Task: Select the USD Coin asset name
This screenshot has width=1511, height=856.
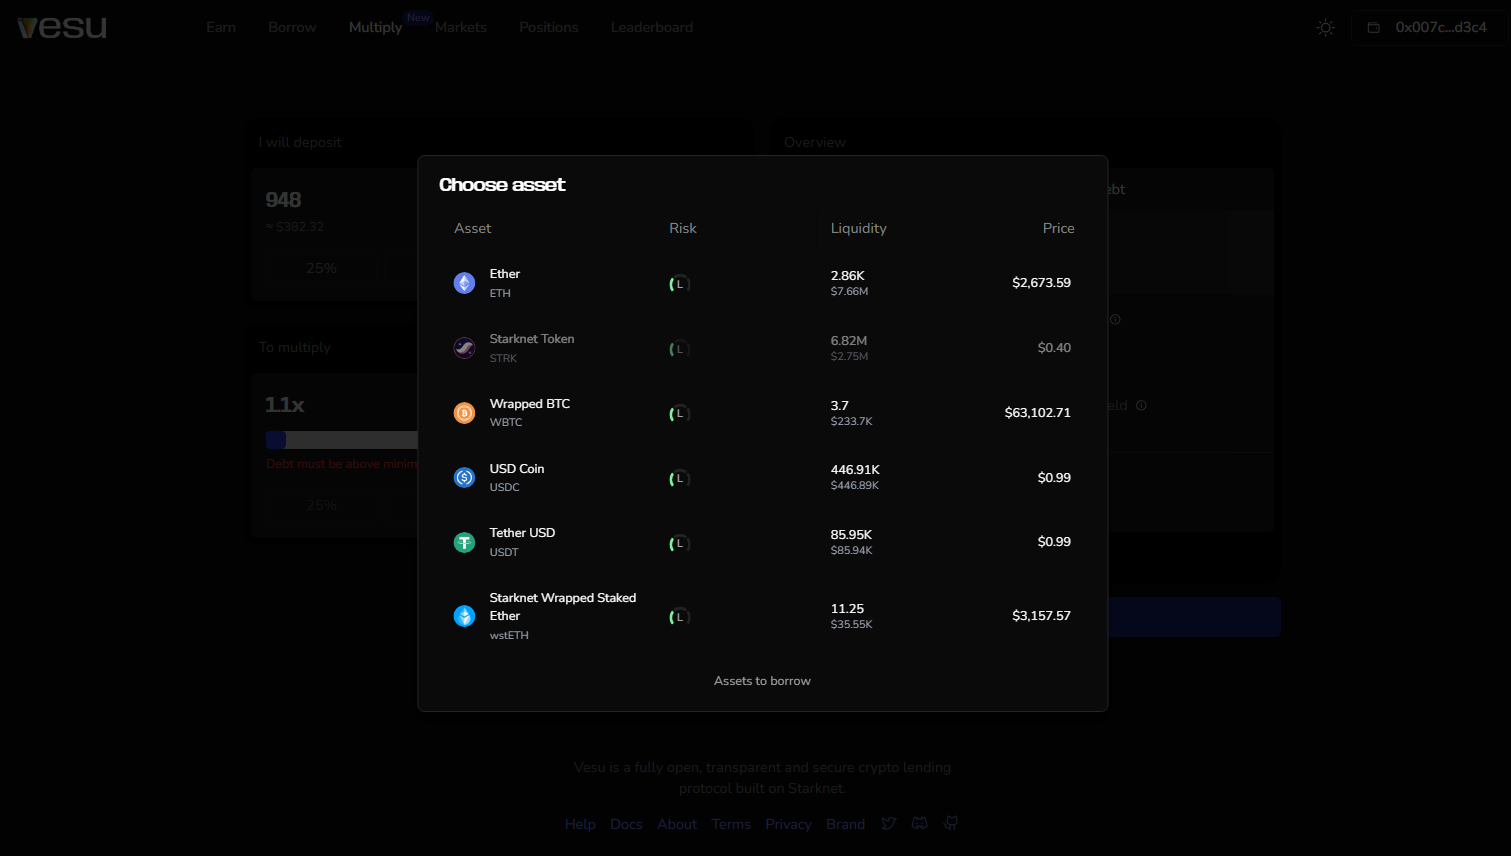Action: pos(517,469)
